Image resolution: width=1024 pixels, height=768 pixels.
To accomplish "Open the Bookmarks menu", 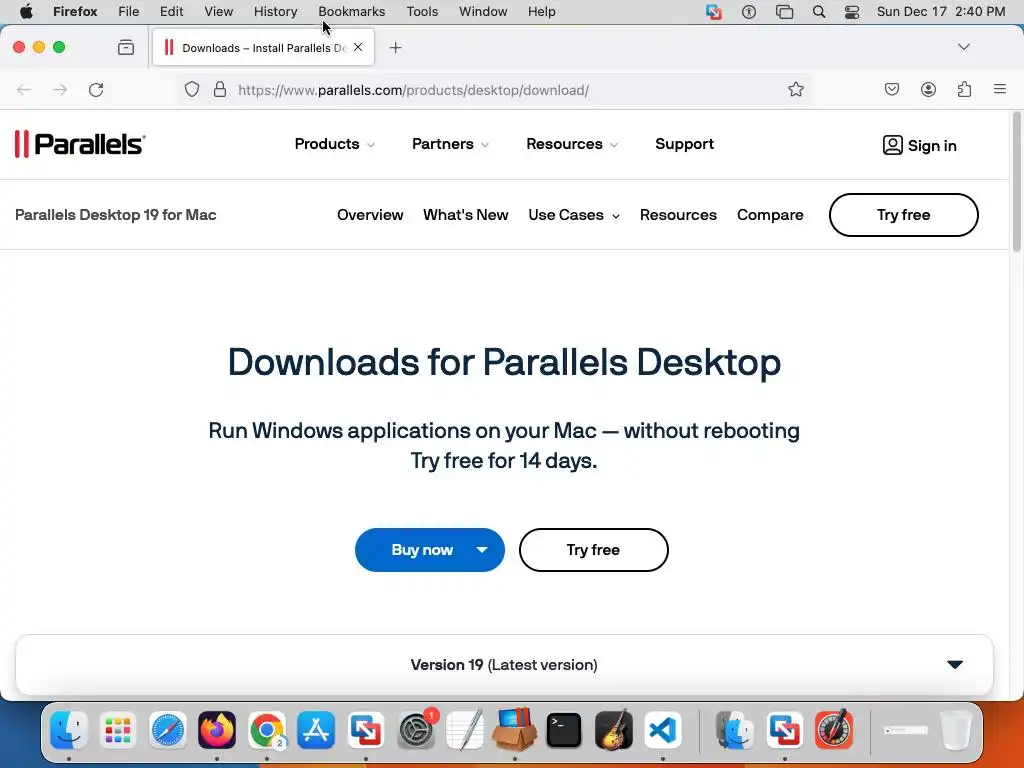I will [x=351, y=12].
